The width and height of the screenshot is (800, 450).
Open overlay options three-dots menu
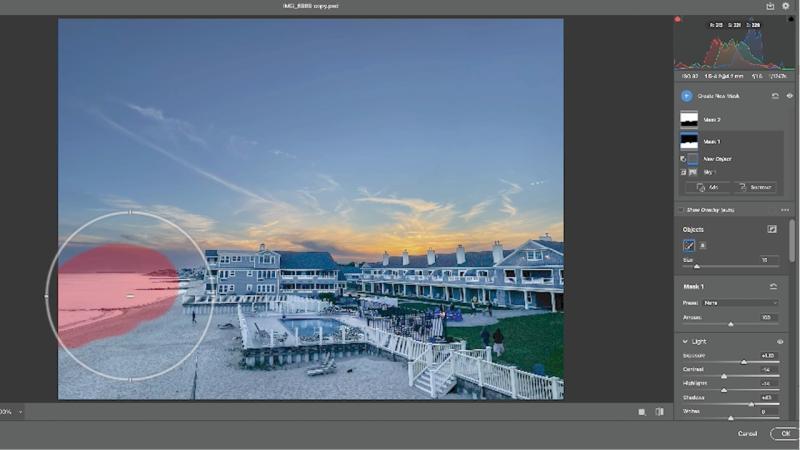pos(785,210)
